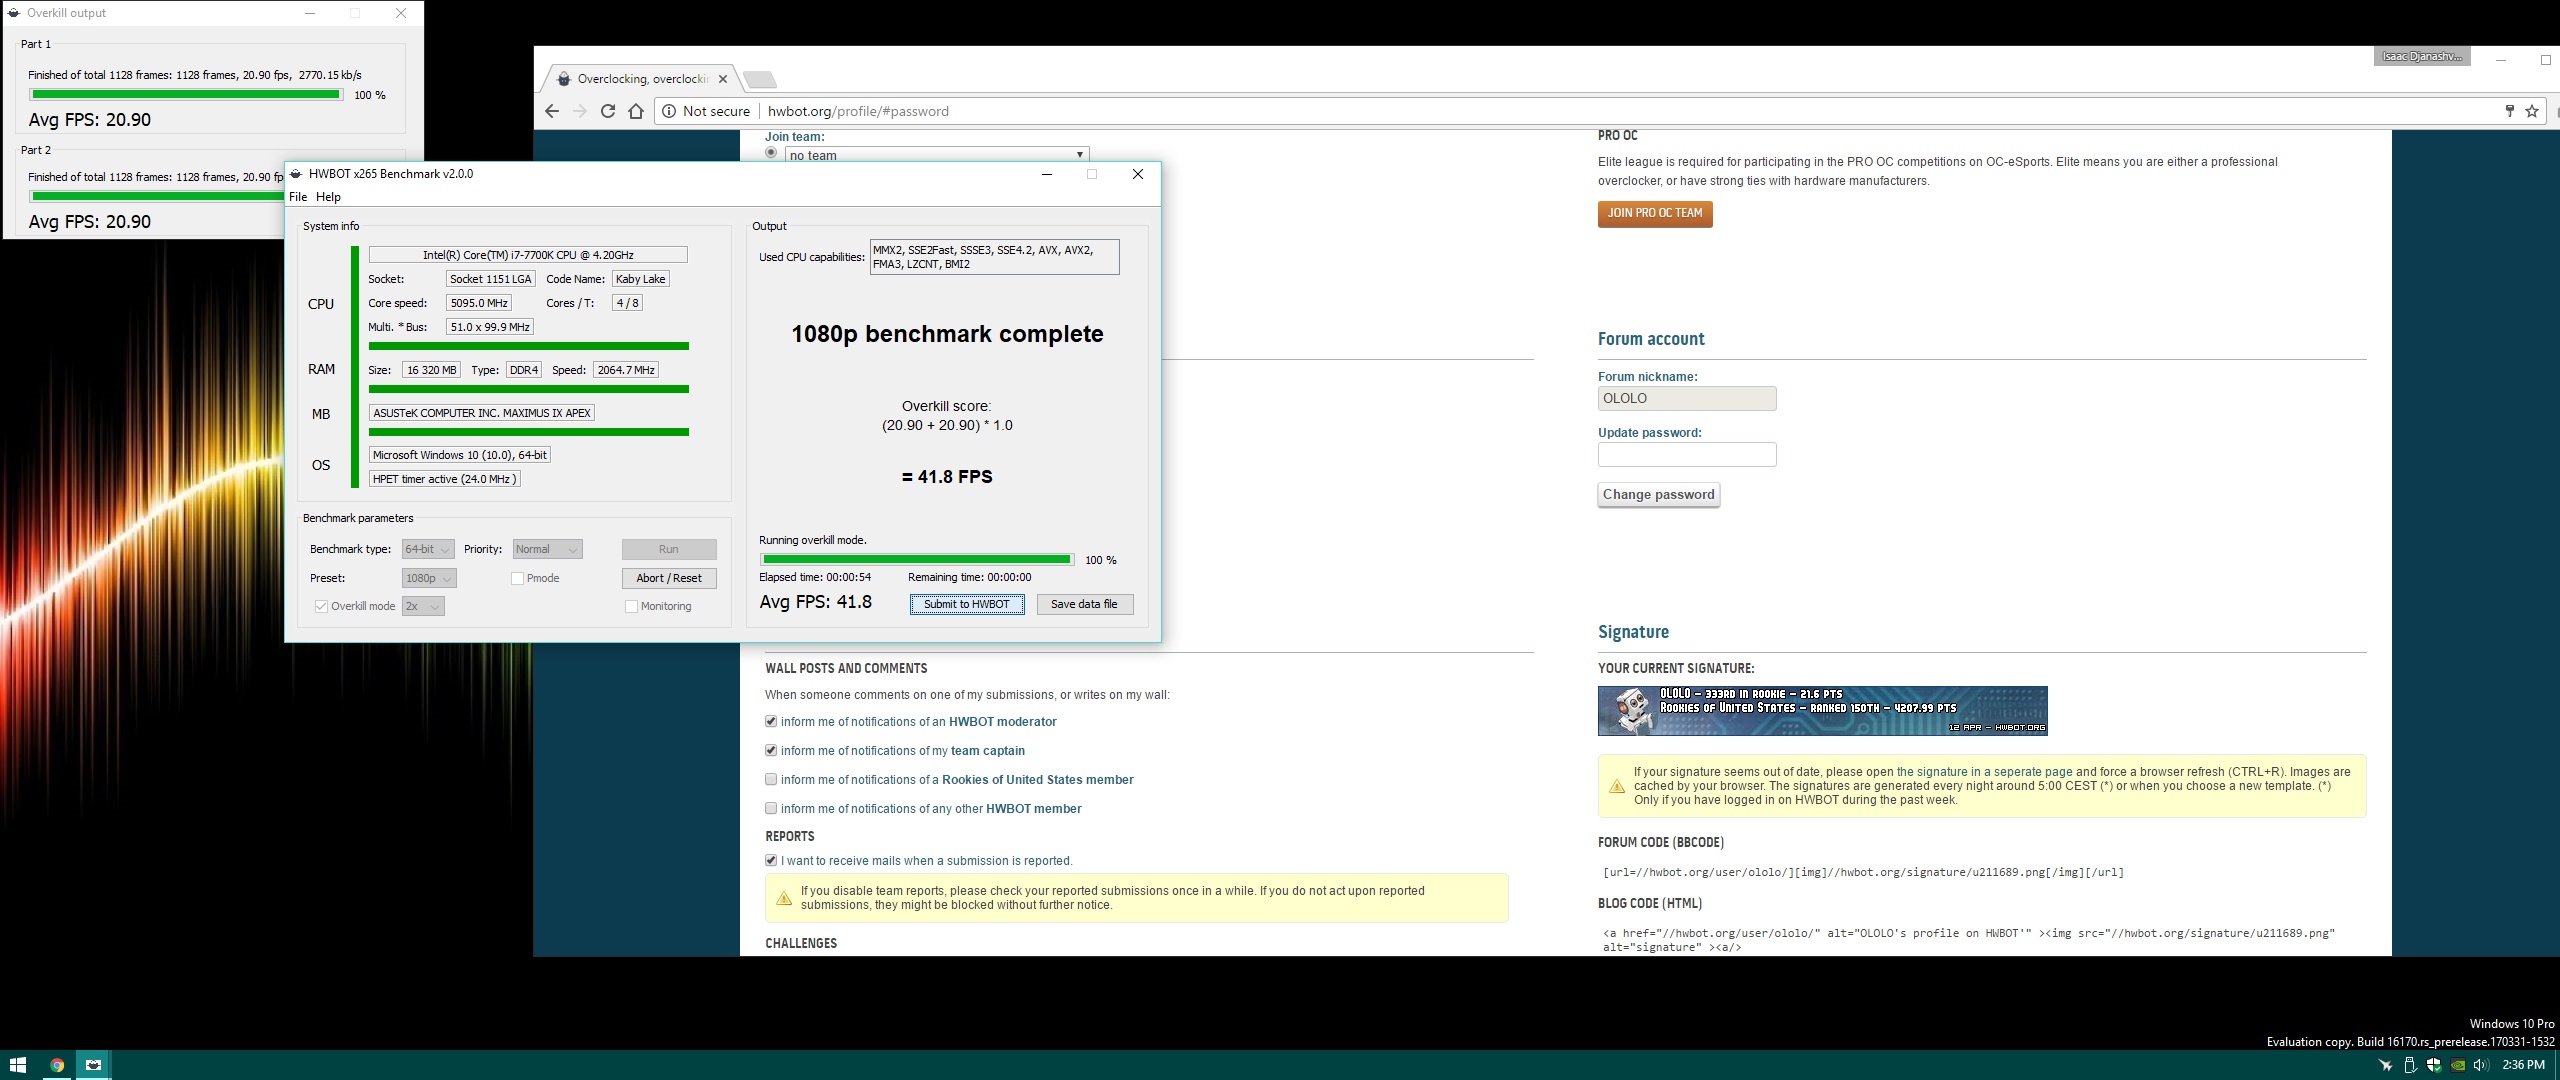
Task: Open the Benchmark type 64-bit dropdown
Action: 428,549
